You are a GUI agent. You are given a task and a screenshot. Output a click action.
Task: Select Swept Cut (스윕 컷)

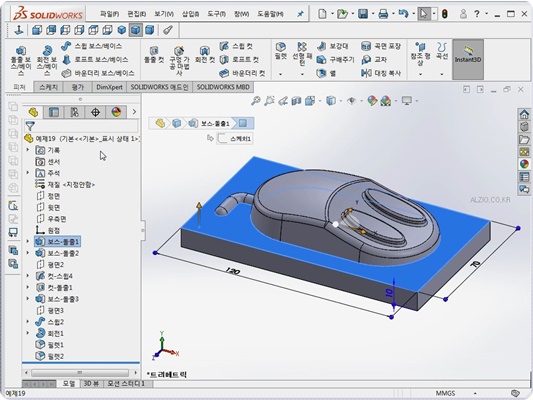point(236,46)
